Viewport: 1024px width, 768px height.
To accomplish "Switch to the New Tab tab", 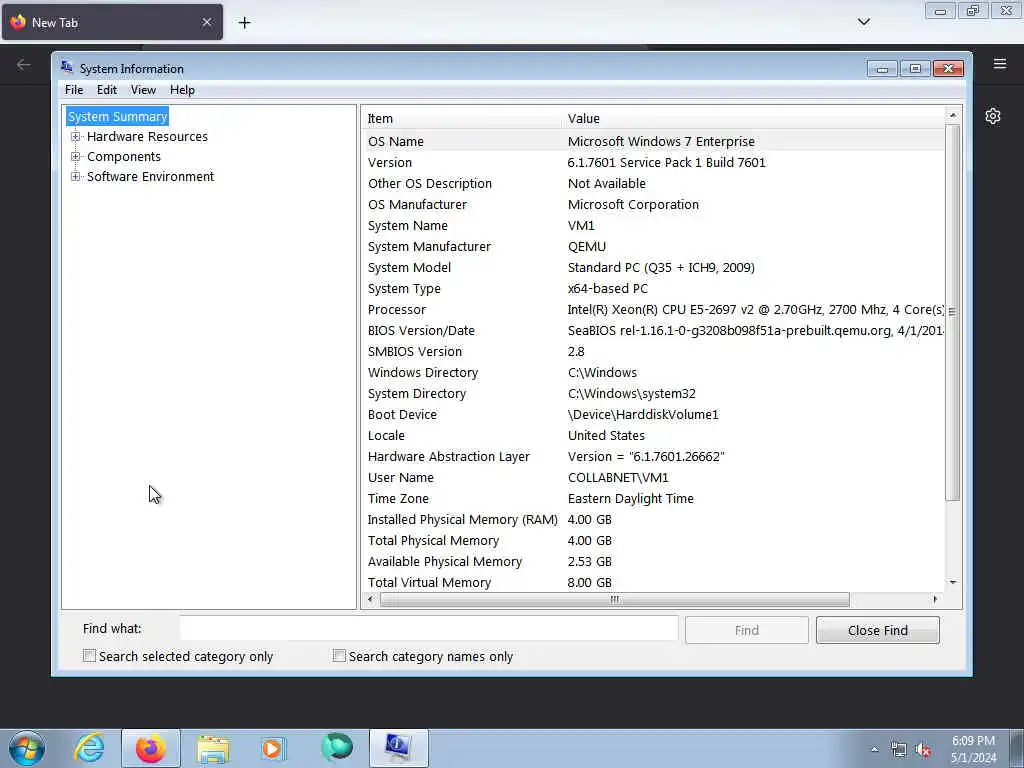I will click(x=112, y=22).
